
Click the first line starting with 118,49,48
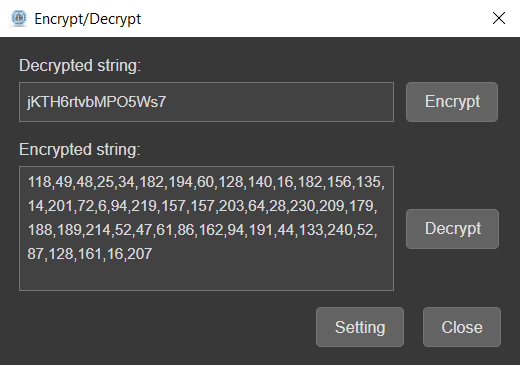click(206, 182)
